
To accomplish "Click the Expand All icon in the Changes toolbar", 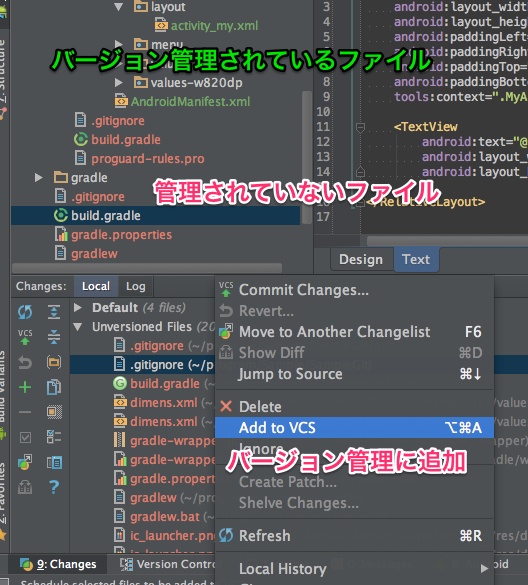I will [x=54, y=312].
